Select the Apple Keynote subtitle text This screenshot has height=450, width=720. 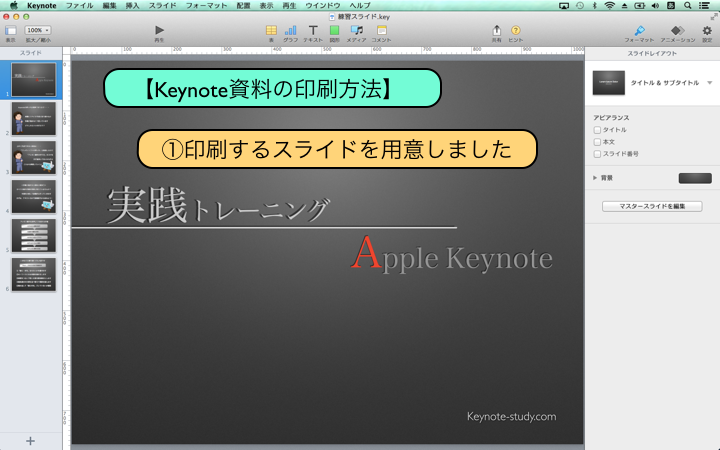452,253
